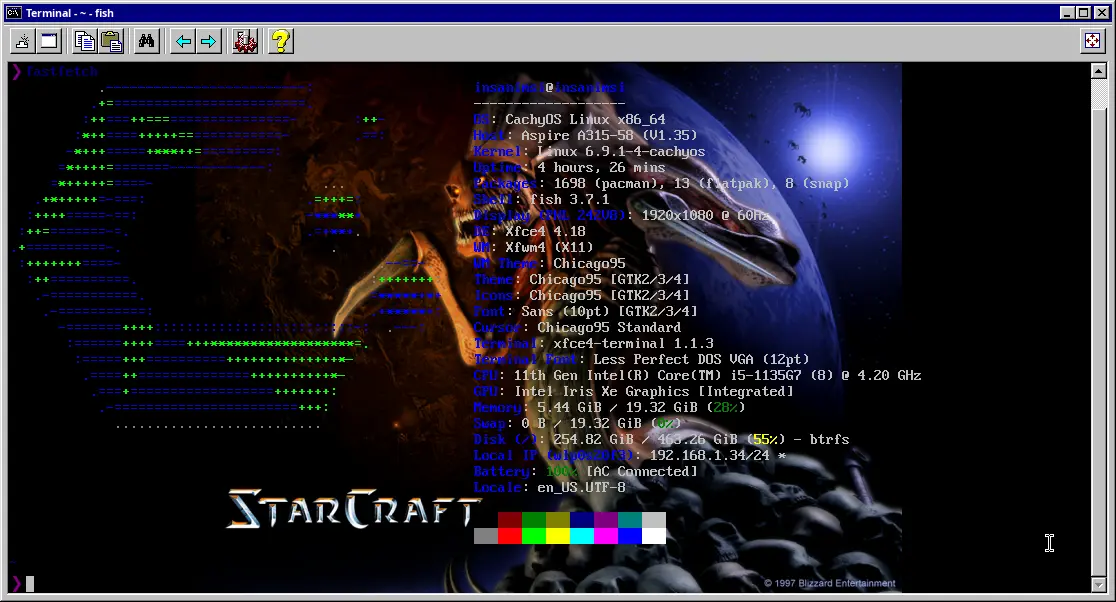
Task: Toggle fullscreen icon at toolbar right end
Action: (1093, 41)
